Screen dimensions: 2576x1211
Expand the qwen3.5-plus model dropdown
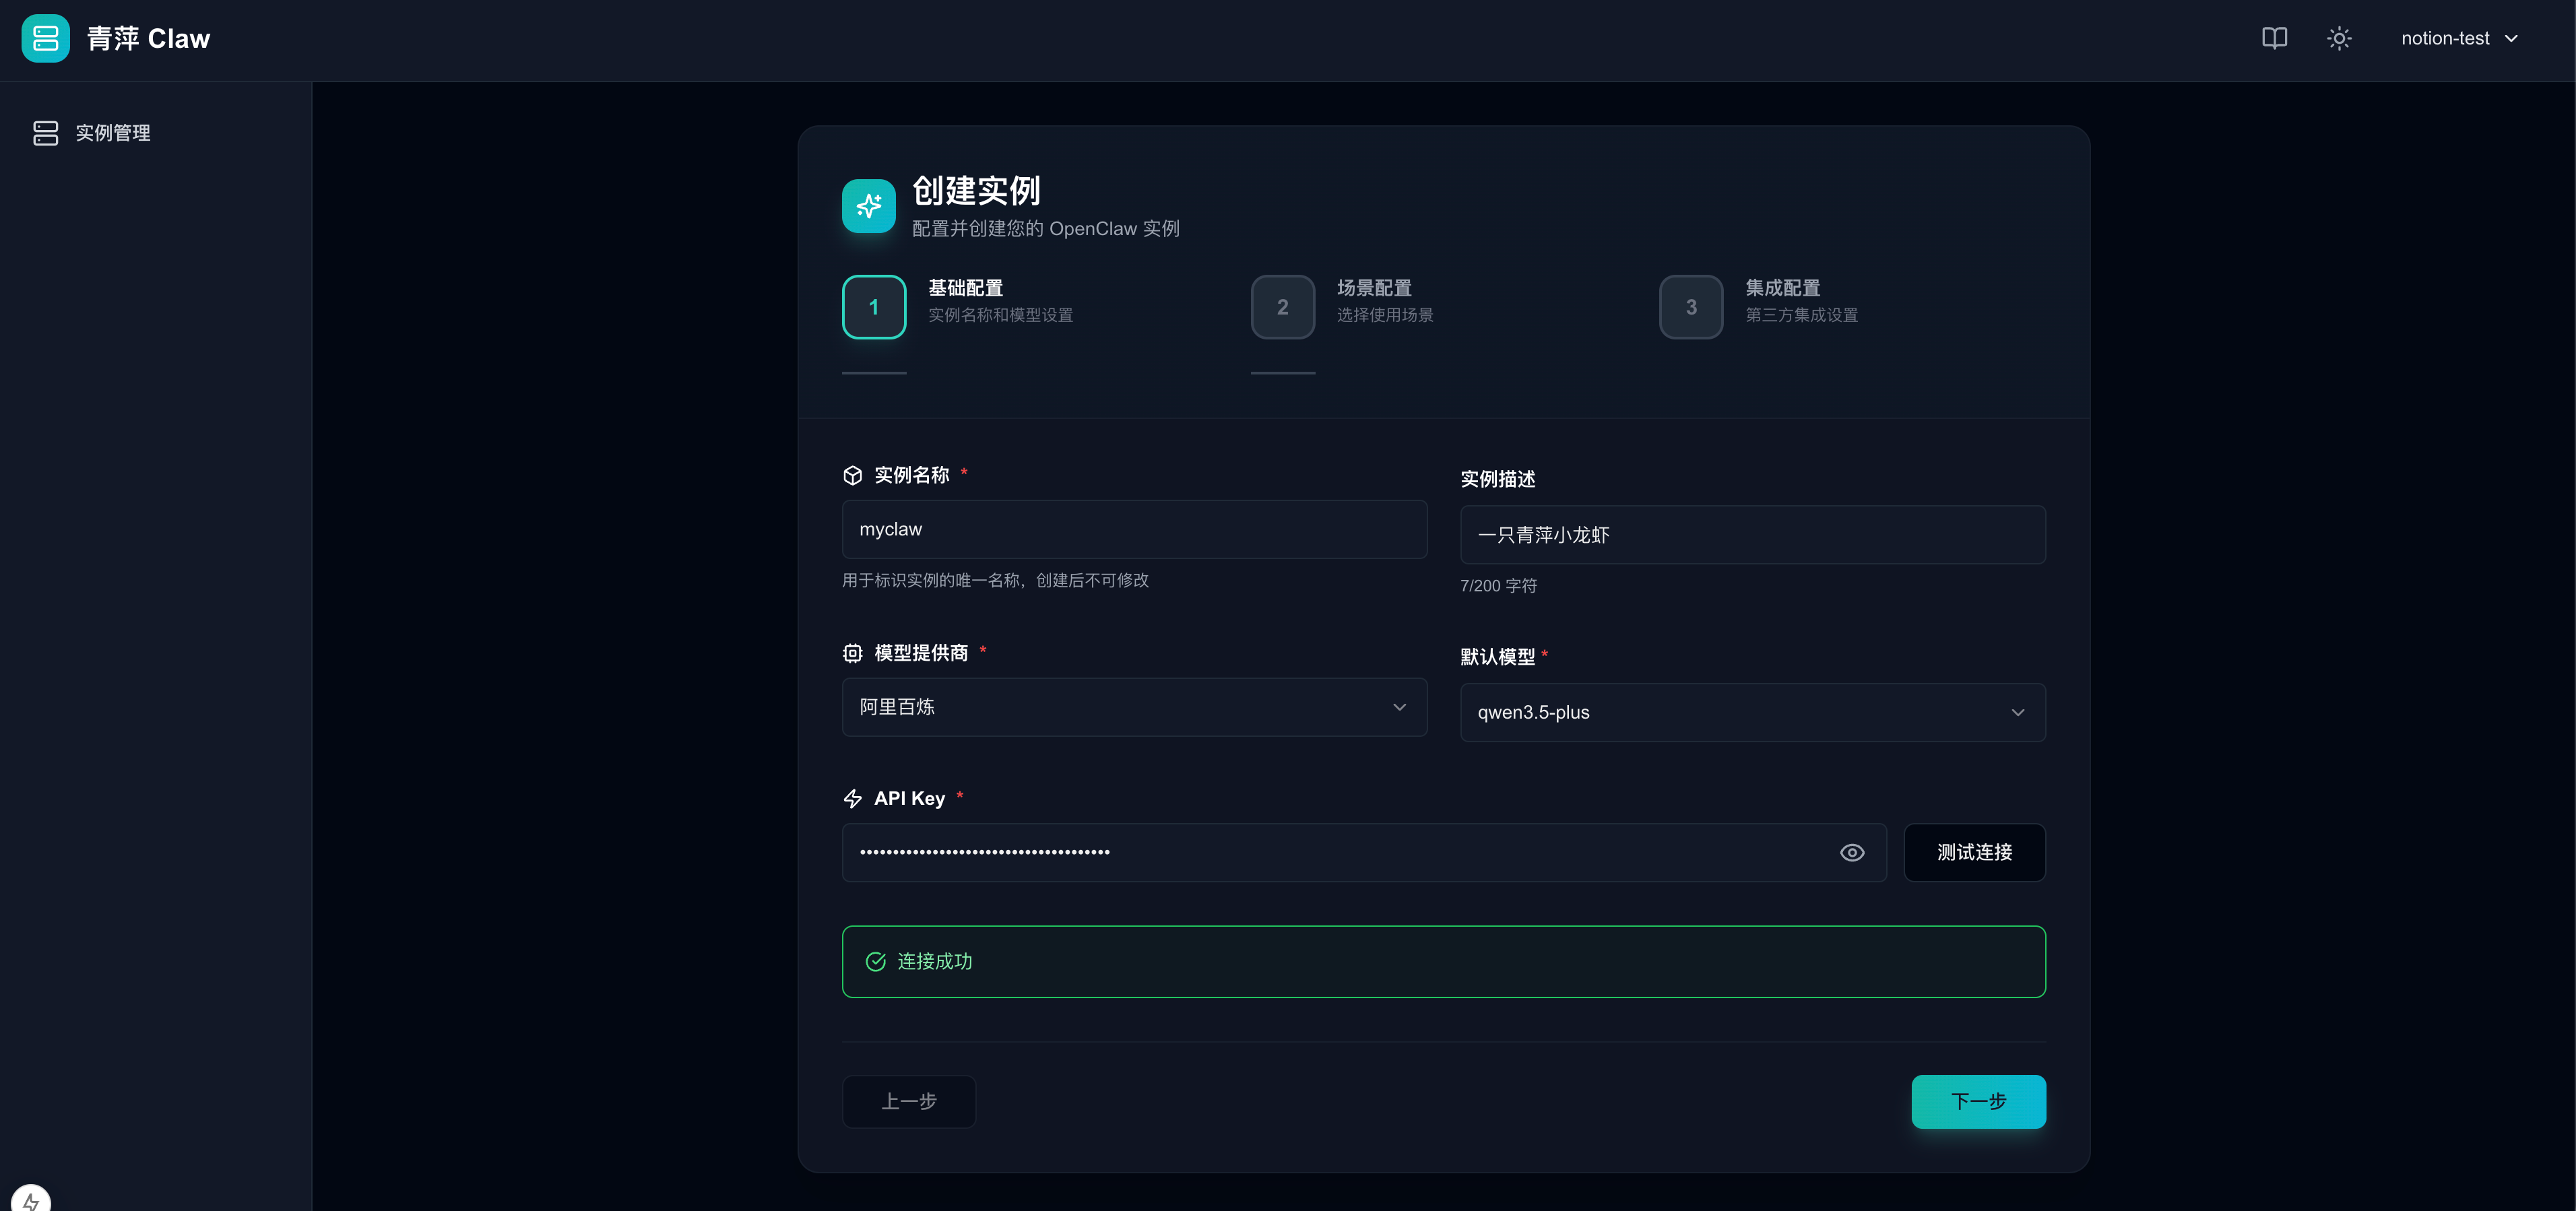pyautogui.click(x=1752, y=712)
